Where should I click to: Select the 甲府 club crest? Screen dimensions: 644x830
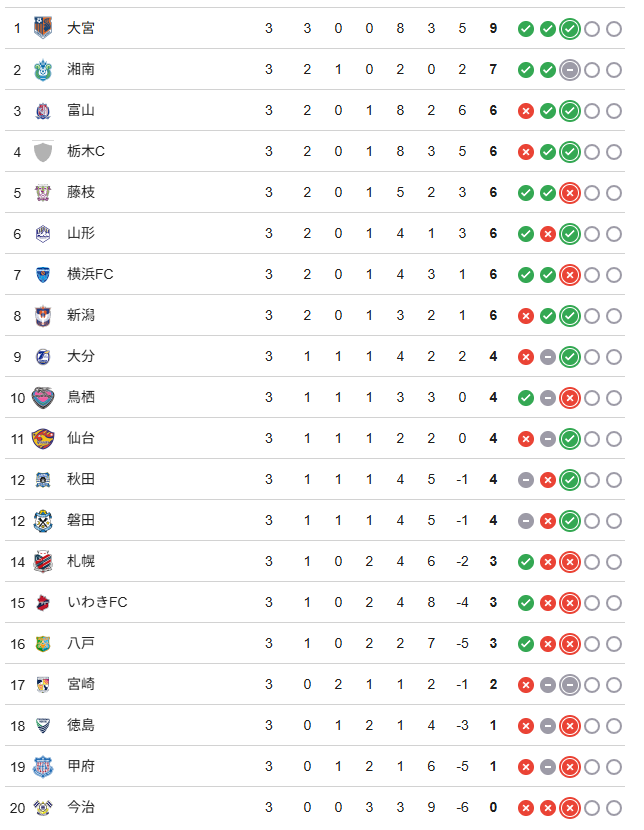pyautogui.click(x=43, y=766)
